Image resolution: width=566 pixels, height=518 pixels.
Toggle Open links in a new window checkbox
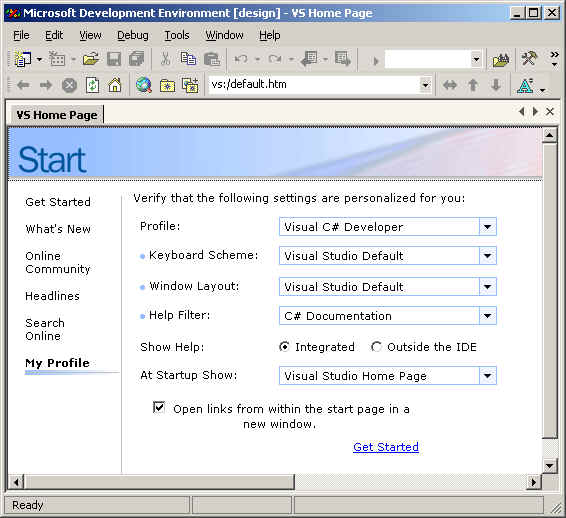click(x=159, y=407)
